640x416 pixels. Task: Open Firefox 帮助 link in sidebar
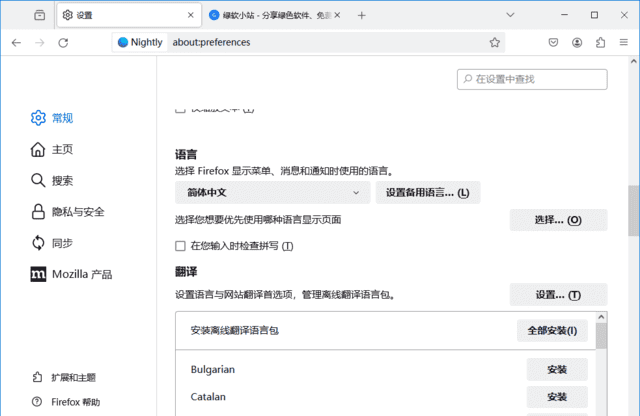point(66,402)
